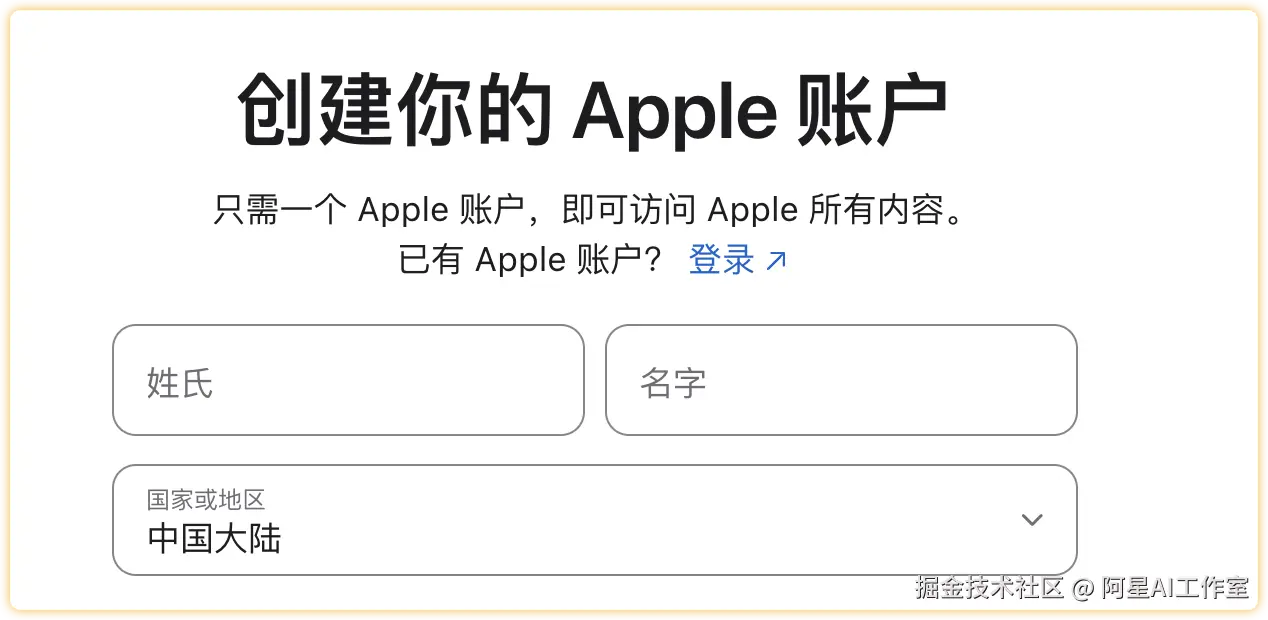Click the 姓氏 placeholder text
The image size is (1268, 620).
tap(180, 382)
